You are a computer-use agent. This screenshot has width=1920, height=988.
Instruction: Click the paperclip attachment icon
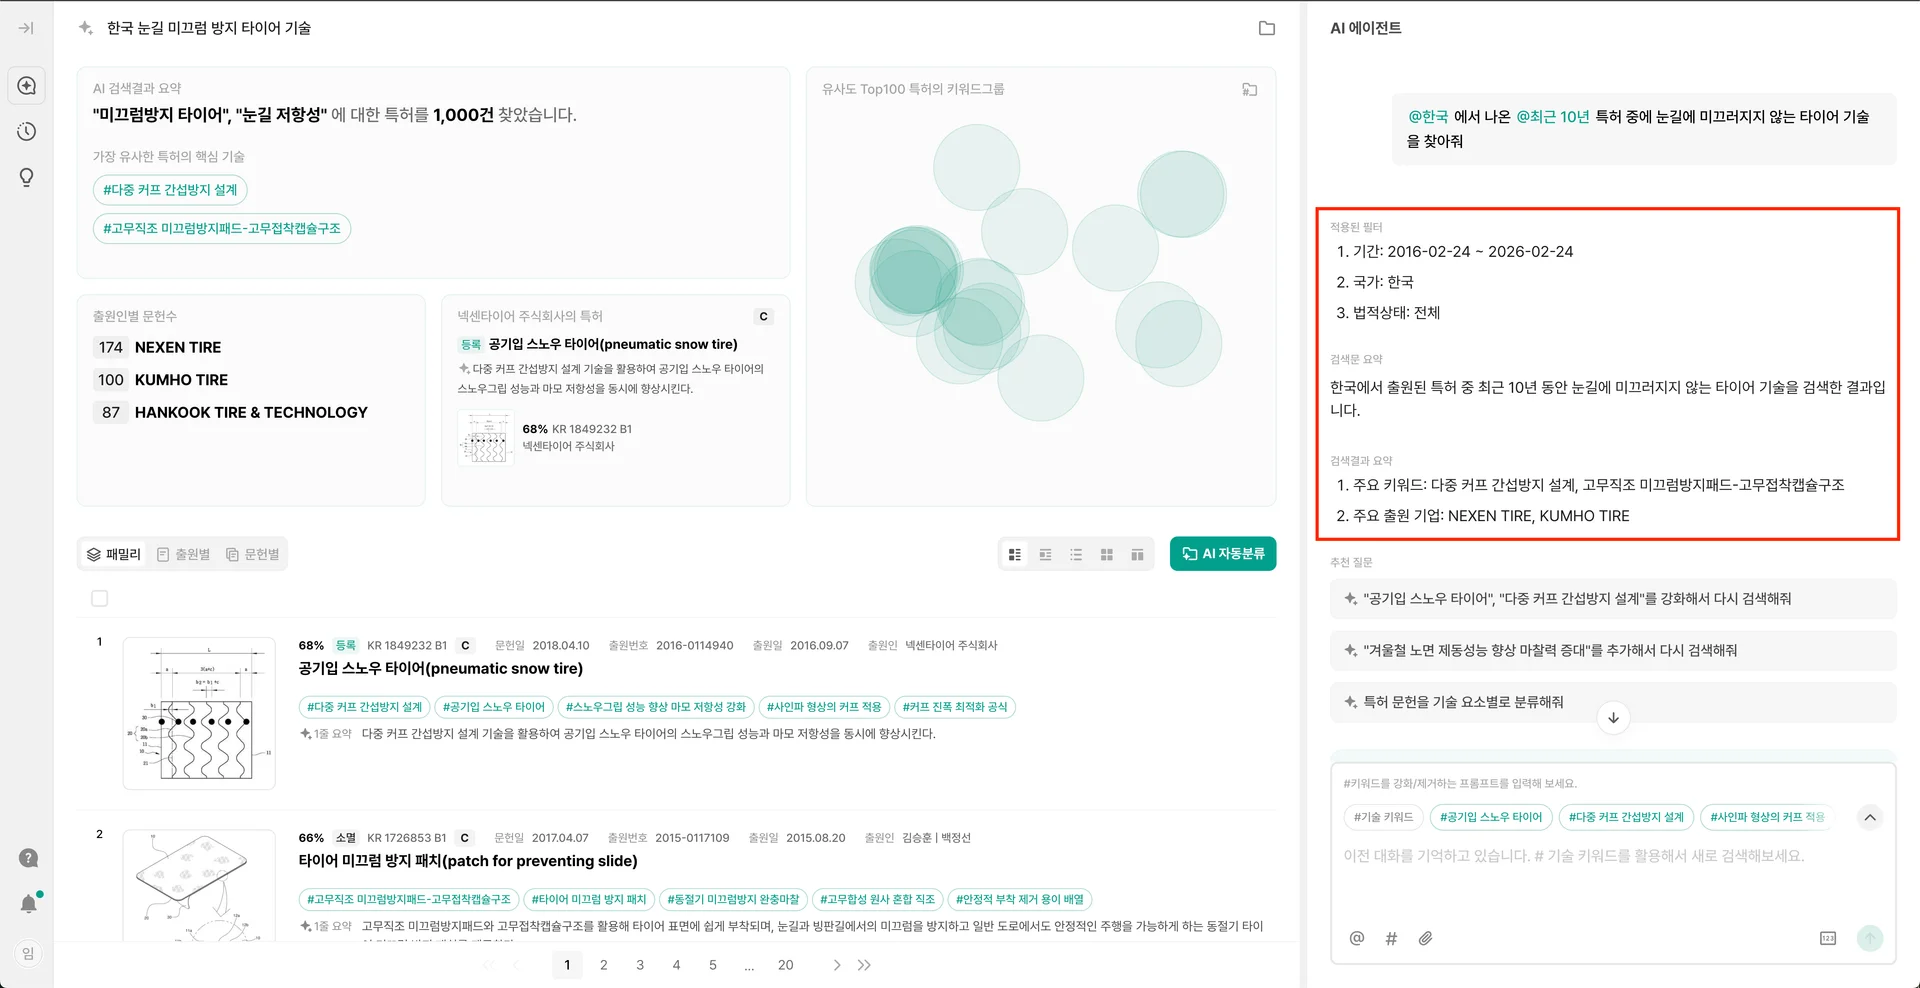click(1425, 938)
